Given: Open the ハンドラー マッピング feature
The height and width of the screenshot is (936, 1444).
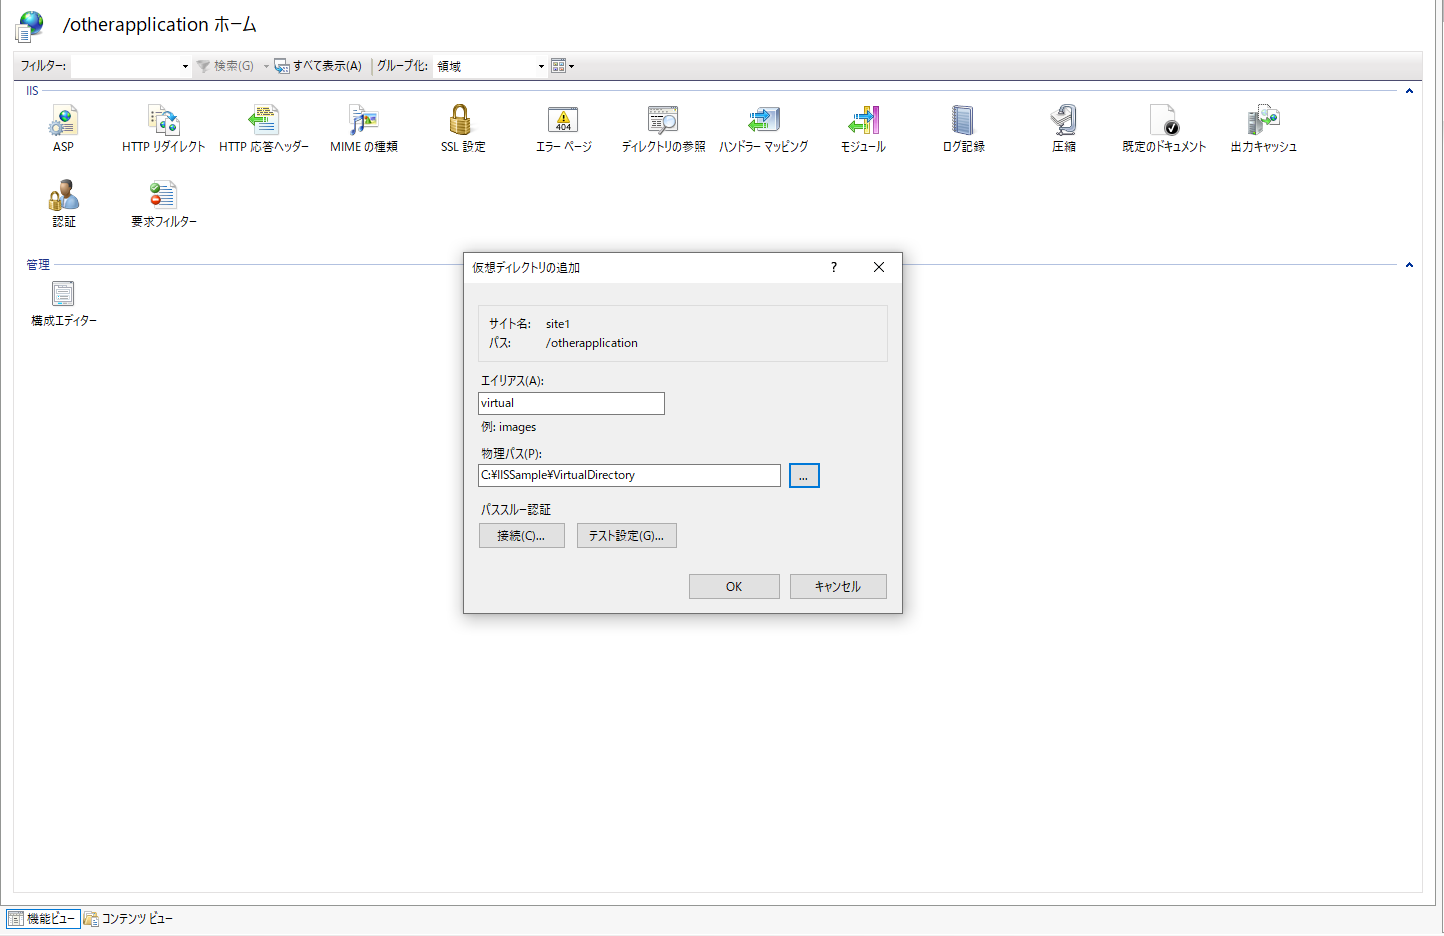Looking at the screenshot, I should pos(763,129).
